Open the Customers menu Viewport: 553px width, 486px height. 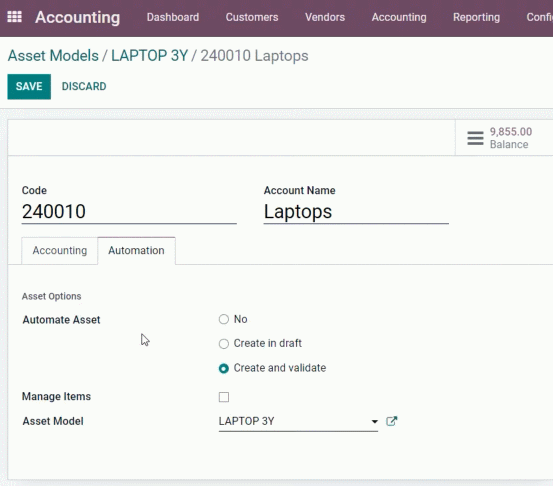click(x=252, y=17)
